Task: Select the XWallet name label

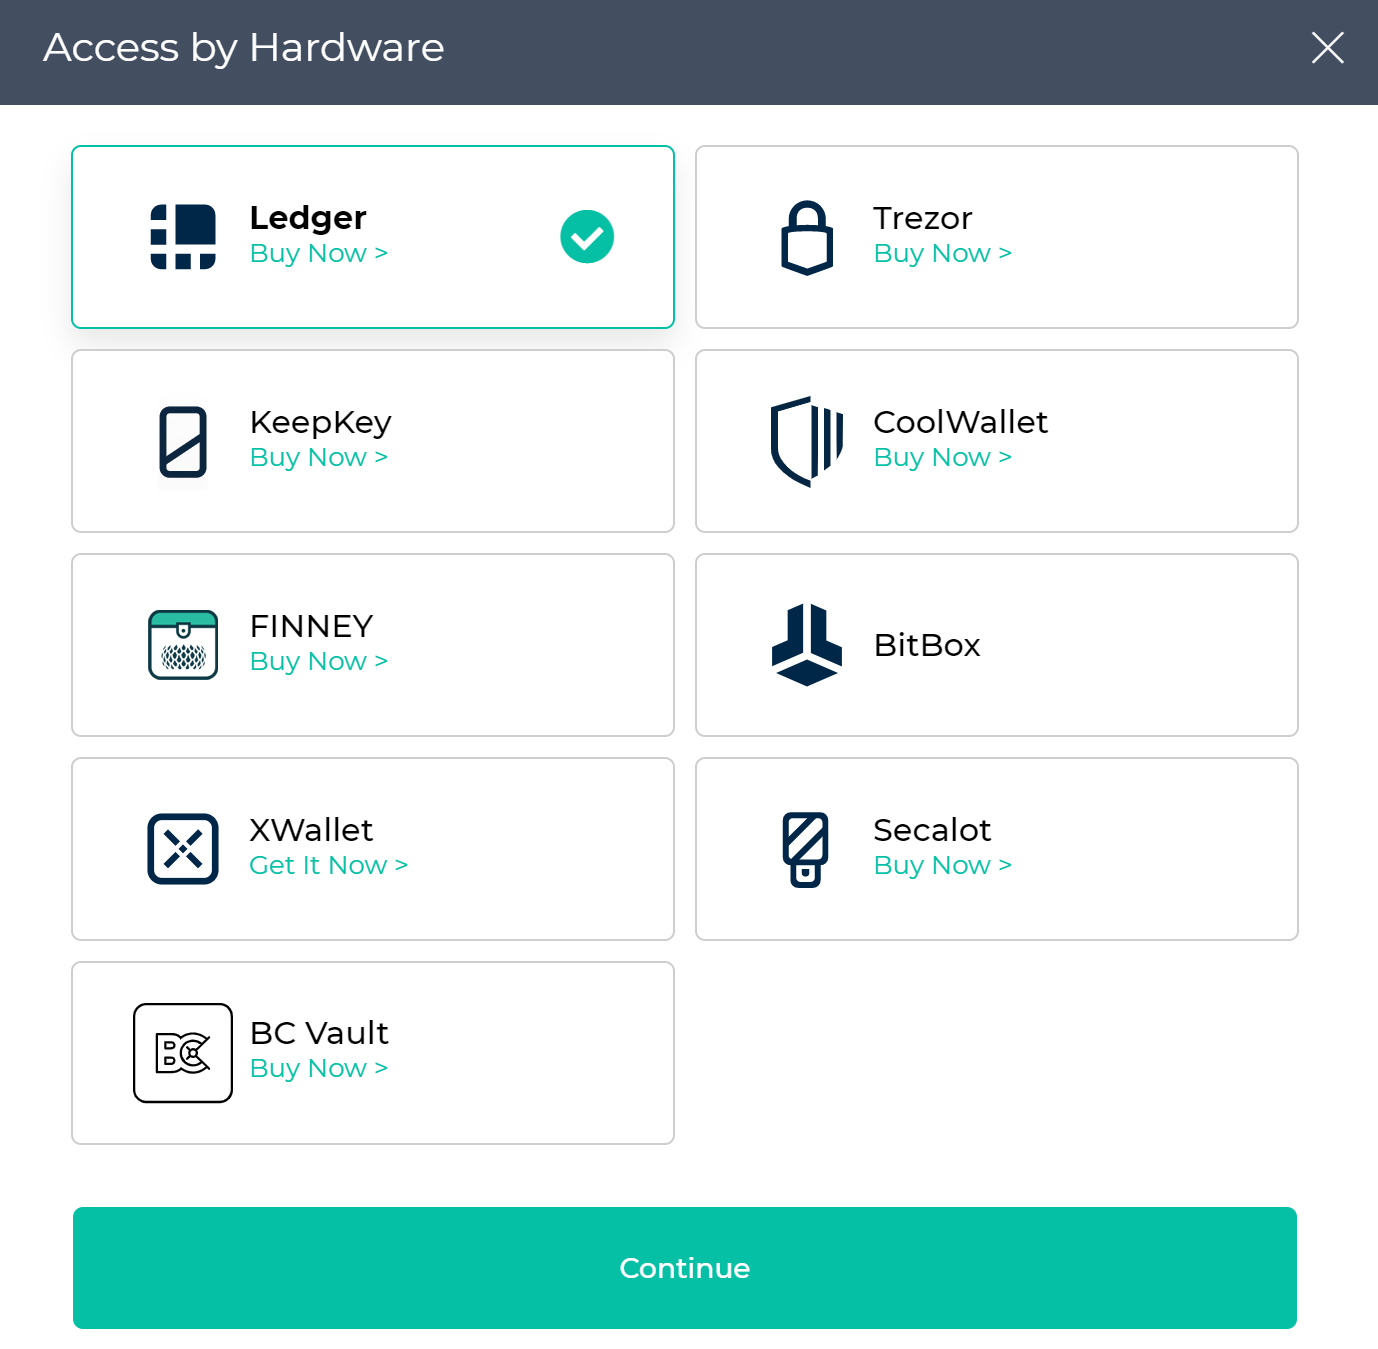Action: (x=311, y=830)
